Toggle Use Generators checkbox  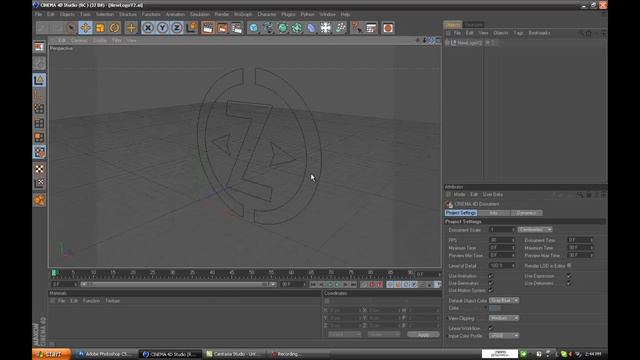click(x=491, y=283)
